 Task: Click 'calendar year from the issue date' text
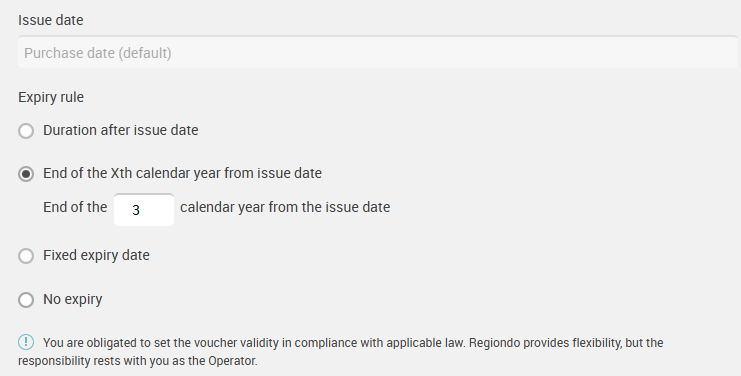[x=285, y=207]
